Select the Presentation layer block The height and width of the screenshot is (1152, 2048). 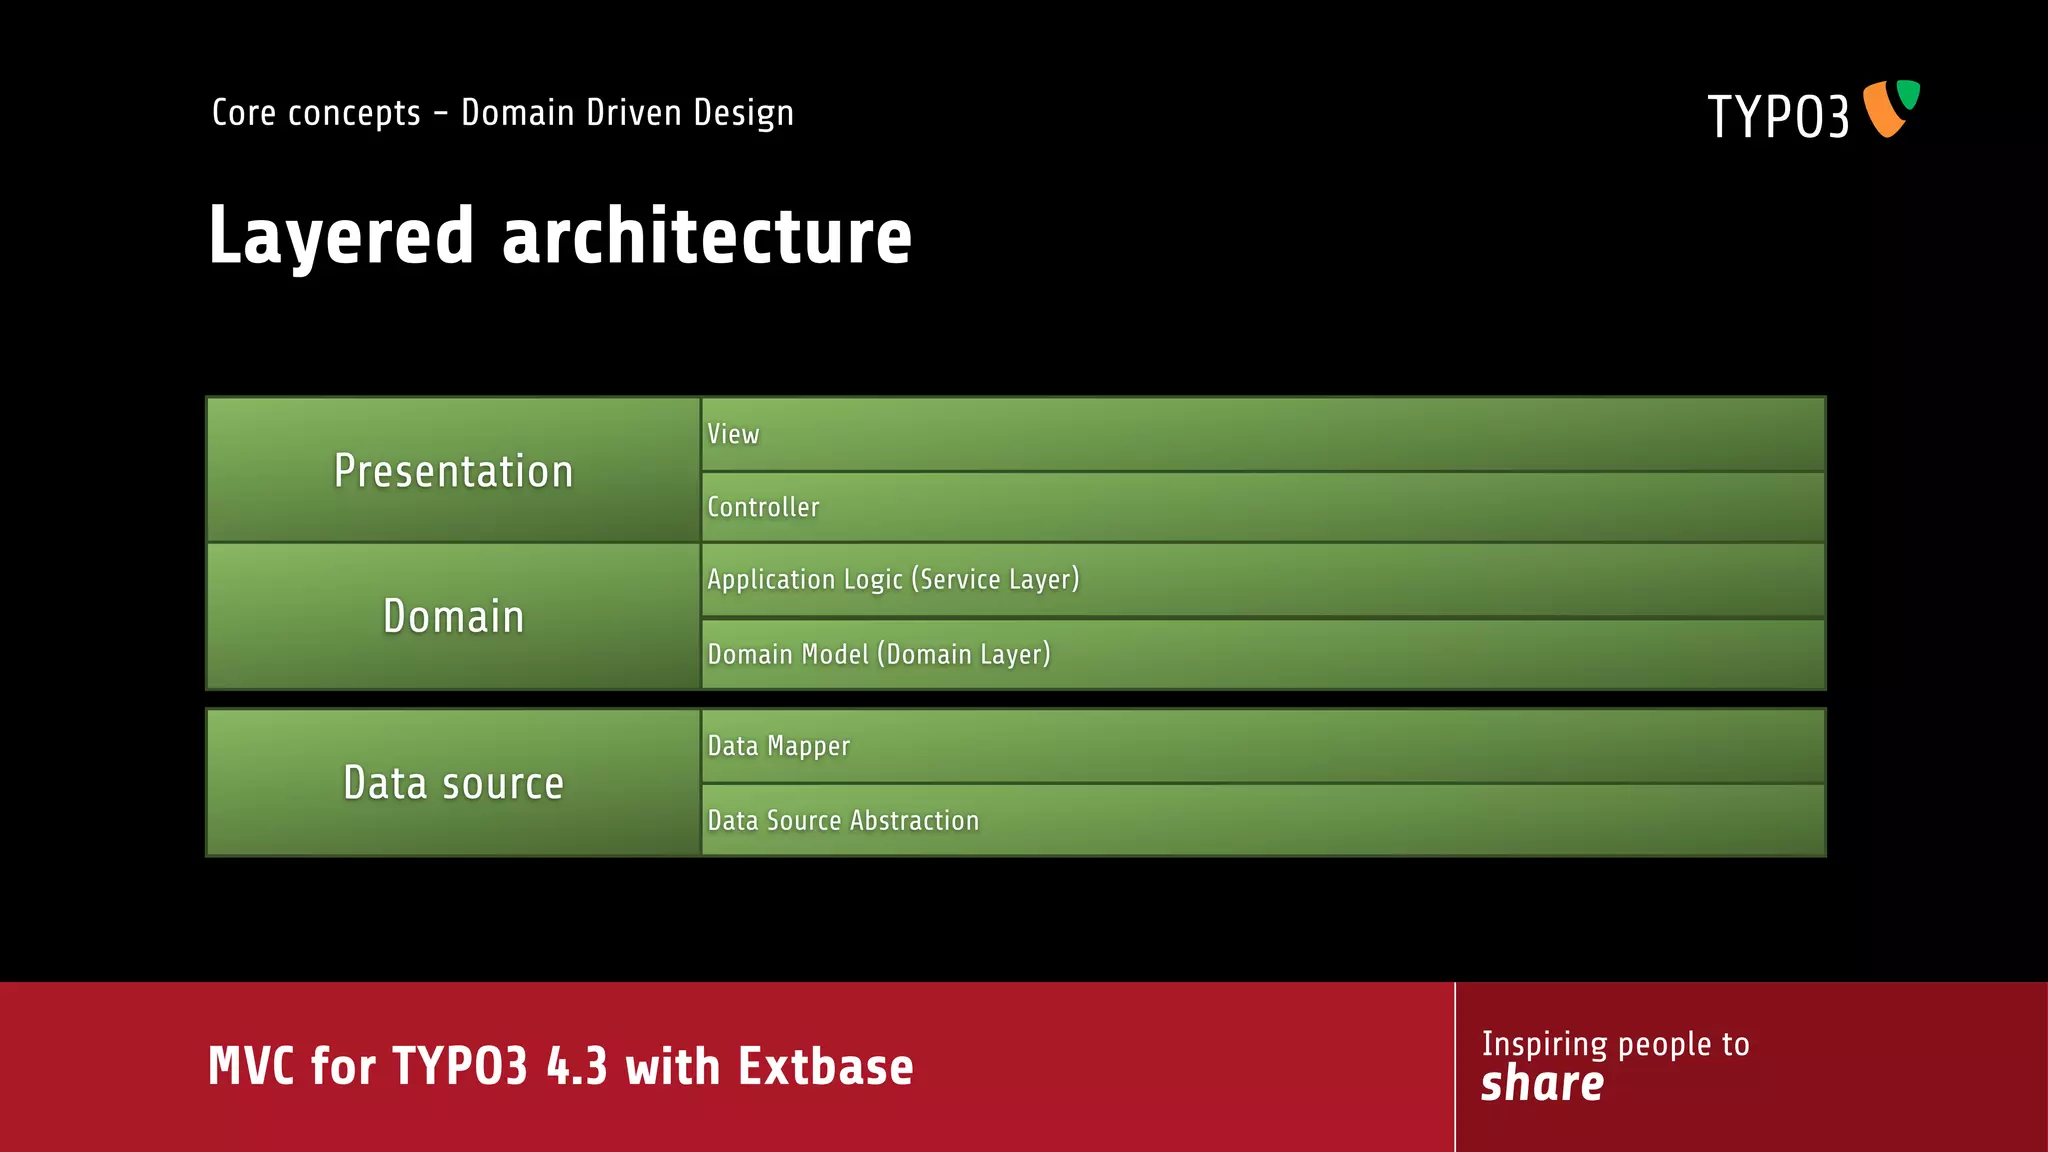(x=453, y=470)
